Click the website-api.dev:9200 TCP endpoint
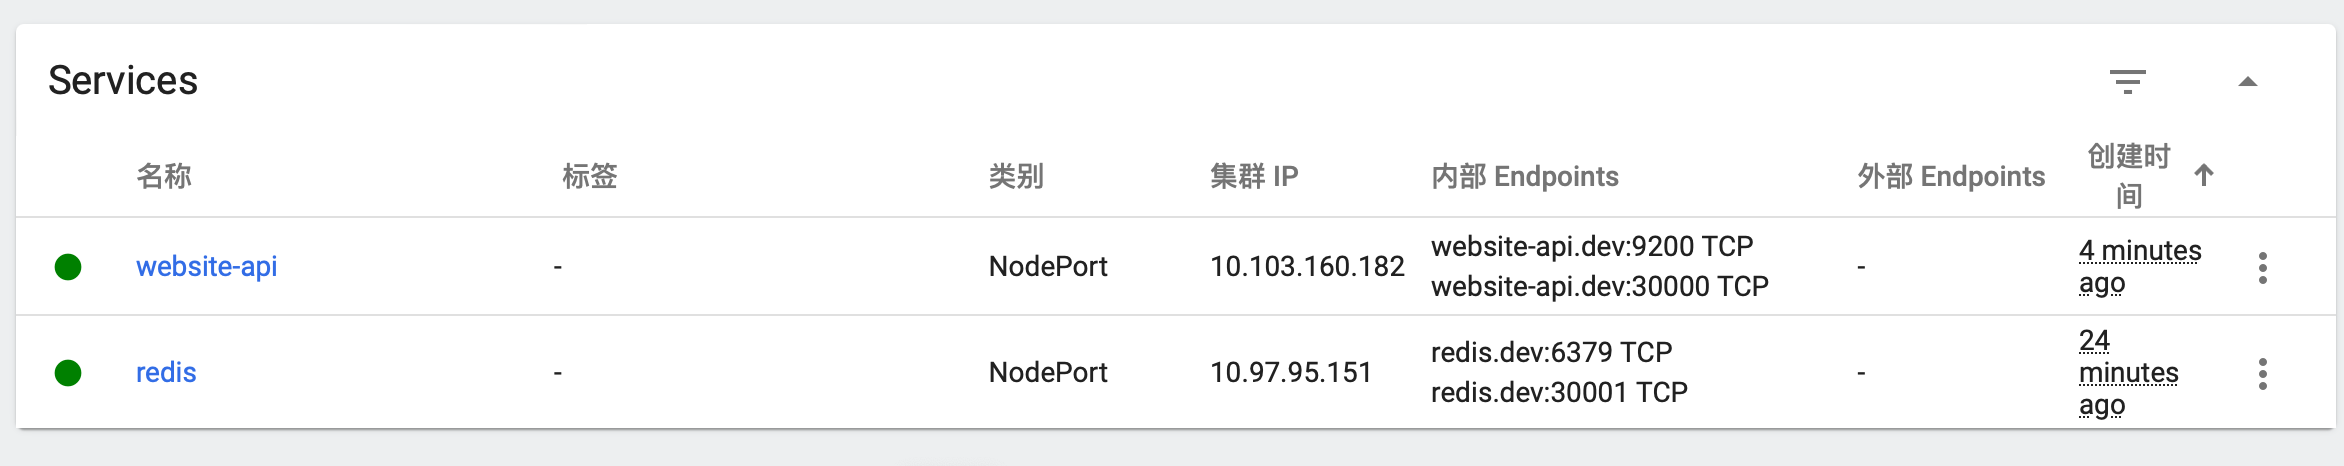This screenshot has width=2344, height=466. click(x=1592, y=247)
